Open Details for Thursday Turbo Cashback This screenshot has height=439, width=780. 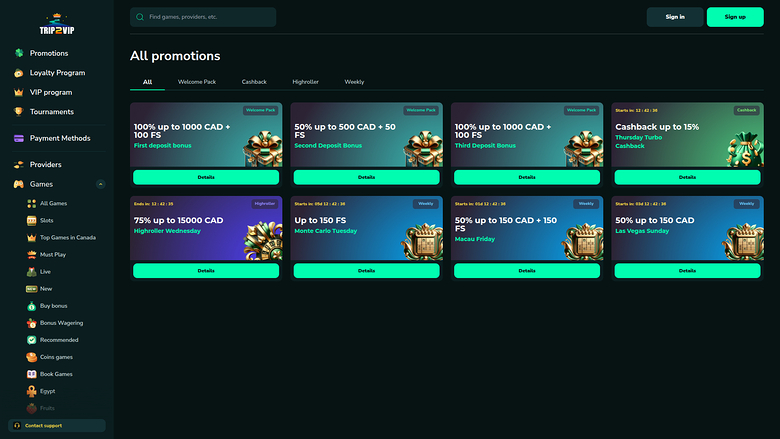[687, 177]
